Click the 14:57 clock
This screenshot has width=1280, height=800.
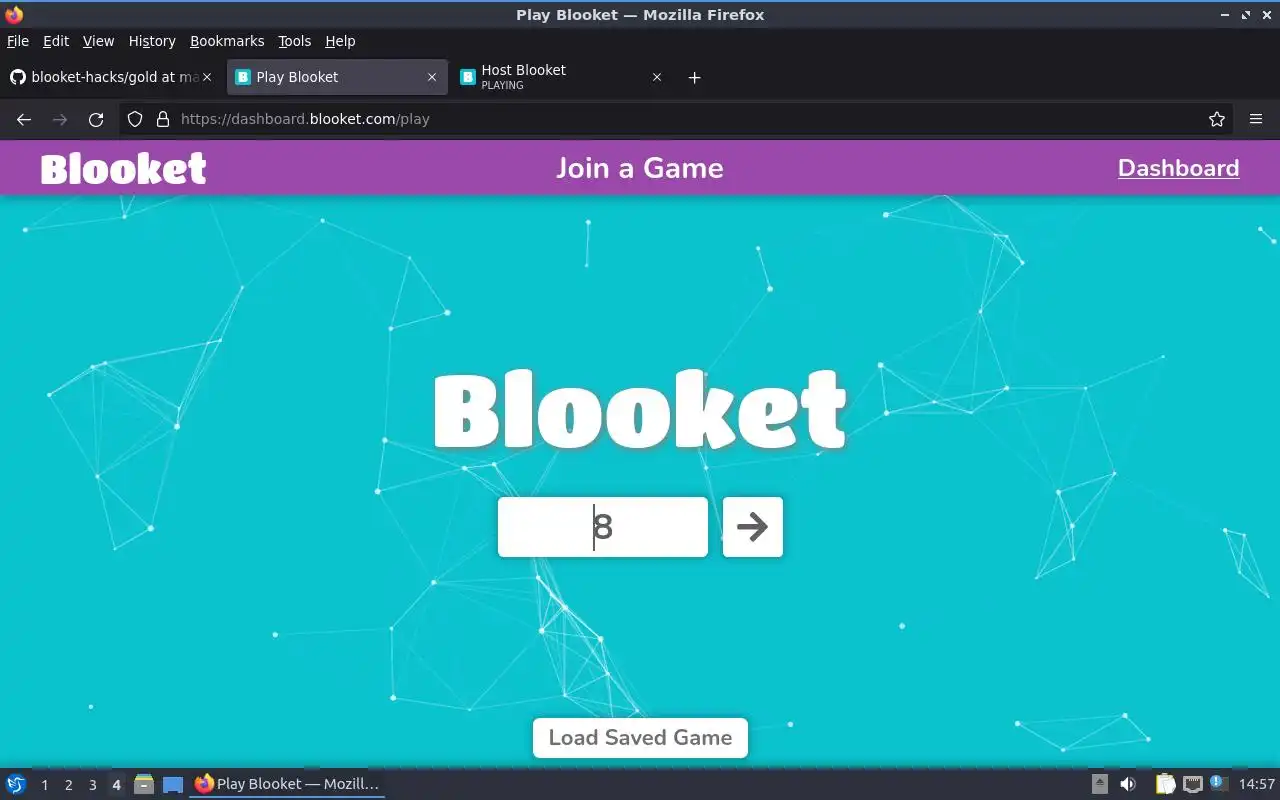1257,784
